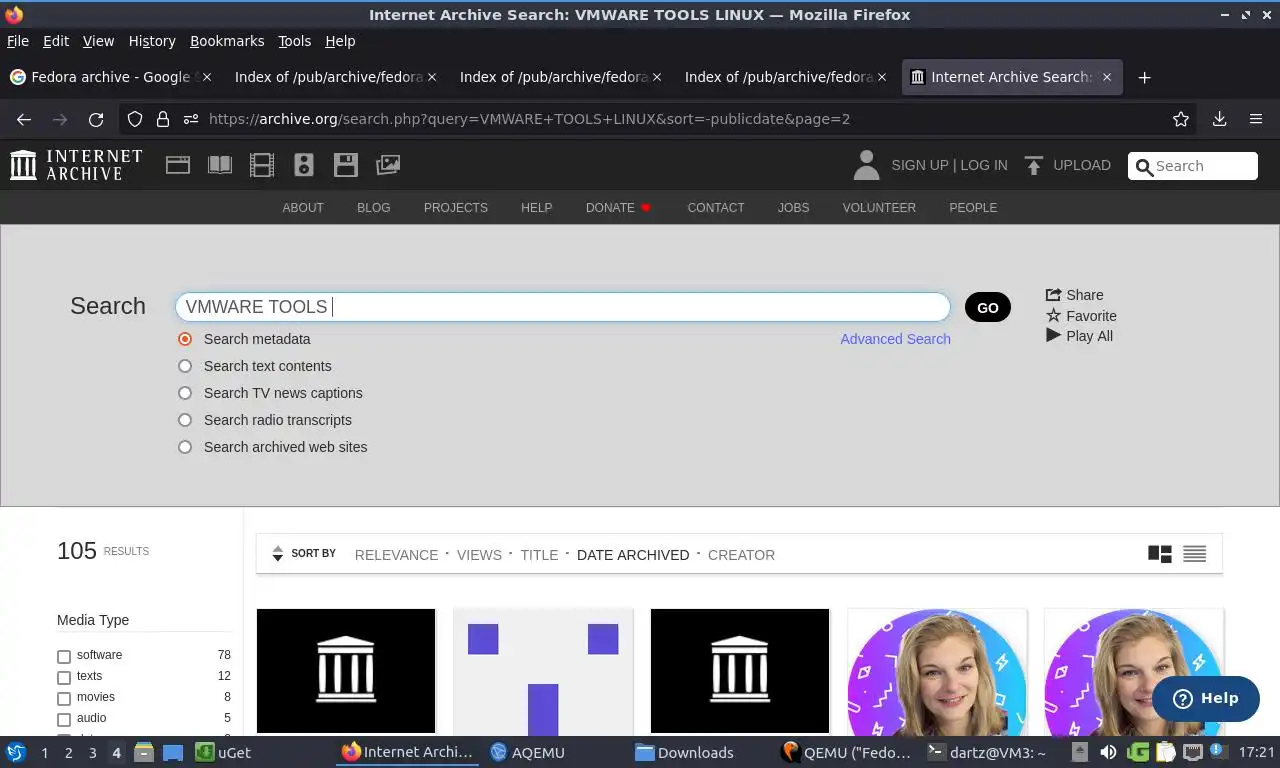Sort results by VIEWS
The height and width of the screenshot is (768, 1280).
coord(479,555)
